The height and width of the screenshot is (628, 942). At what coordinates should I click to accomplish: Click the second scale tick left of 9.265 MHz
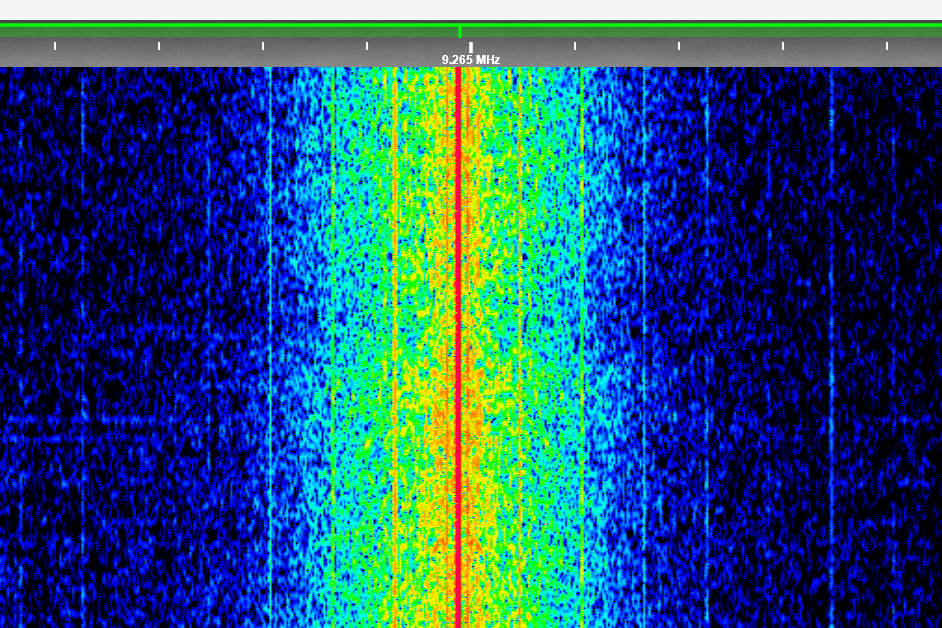tap(263, 45)
